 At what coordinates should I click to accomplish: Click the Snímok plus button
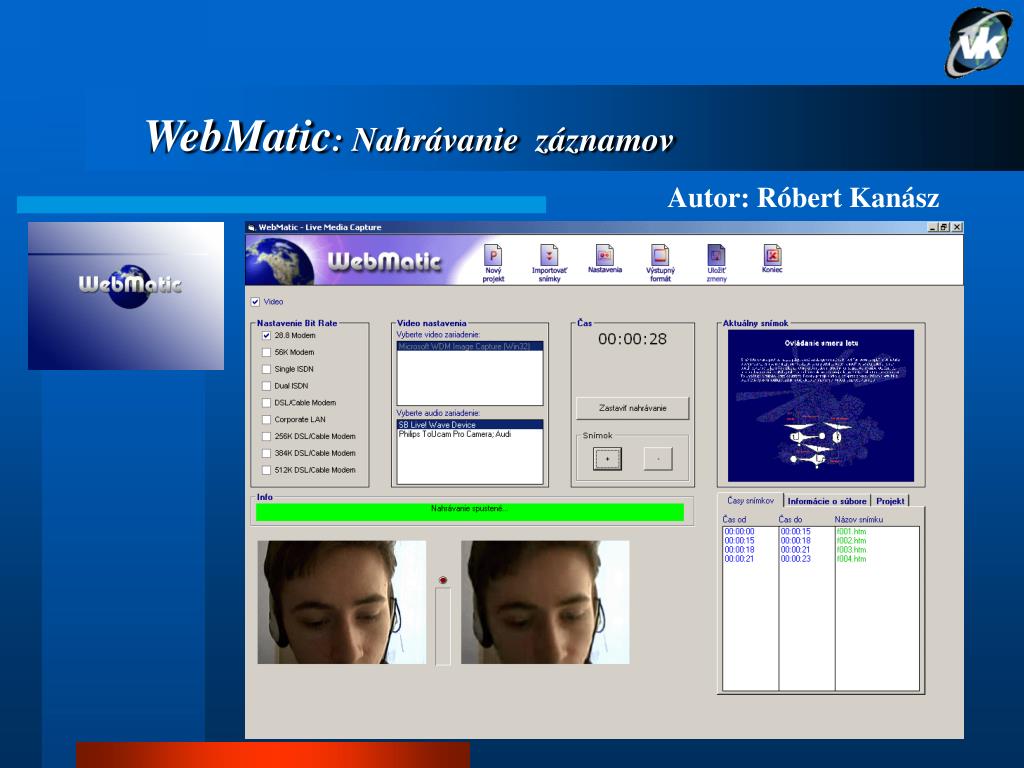click(x=607, y=458)
